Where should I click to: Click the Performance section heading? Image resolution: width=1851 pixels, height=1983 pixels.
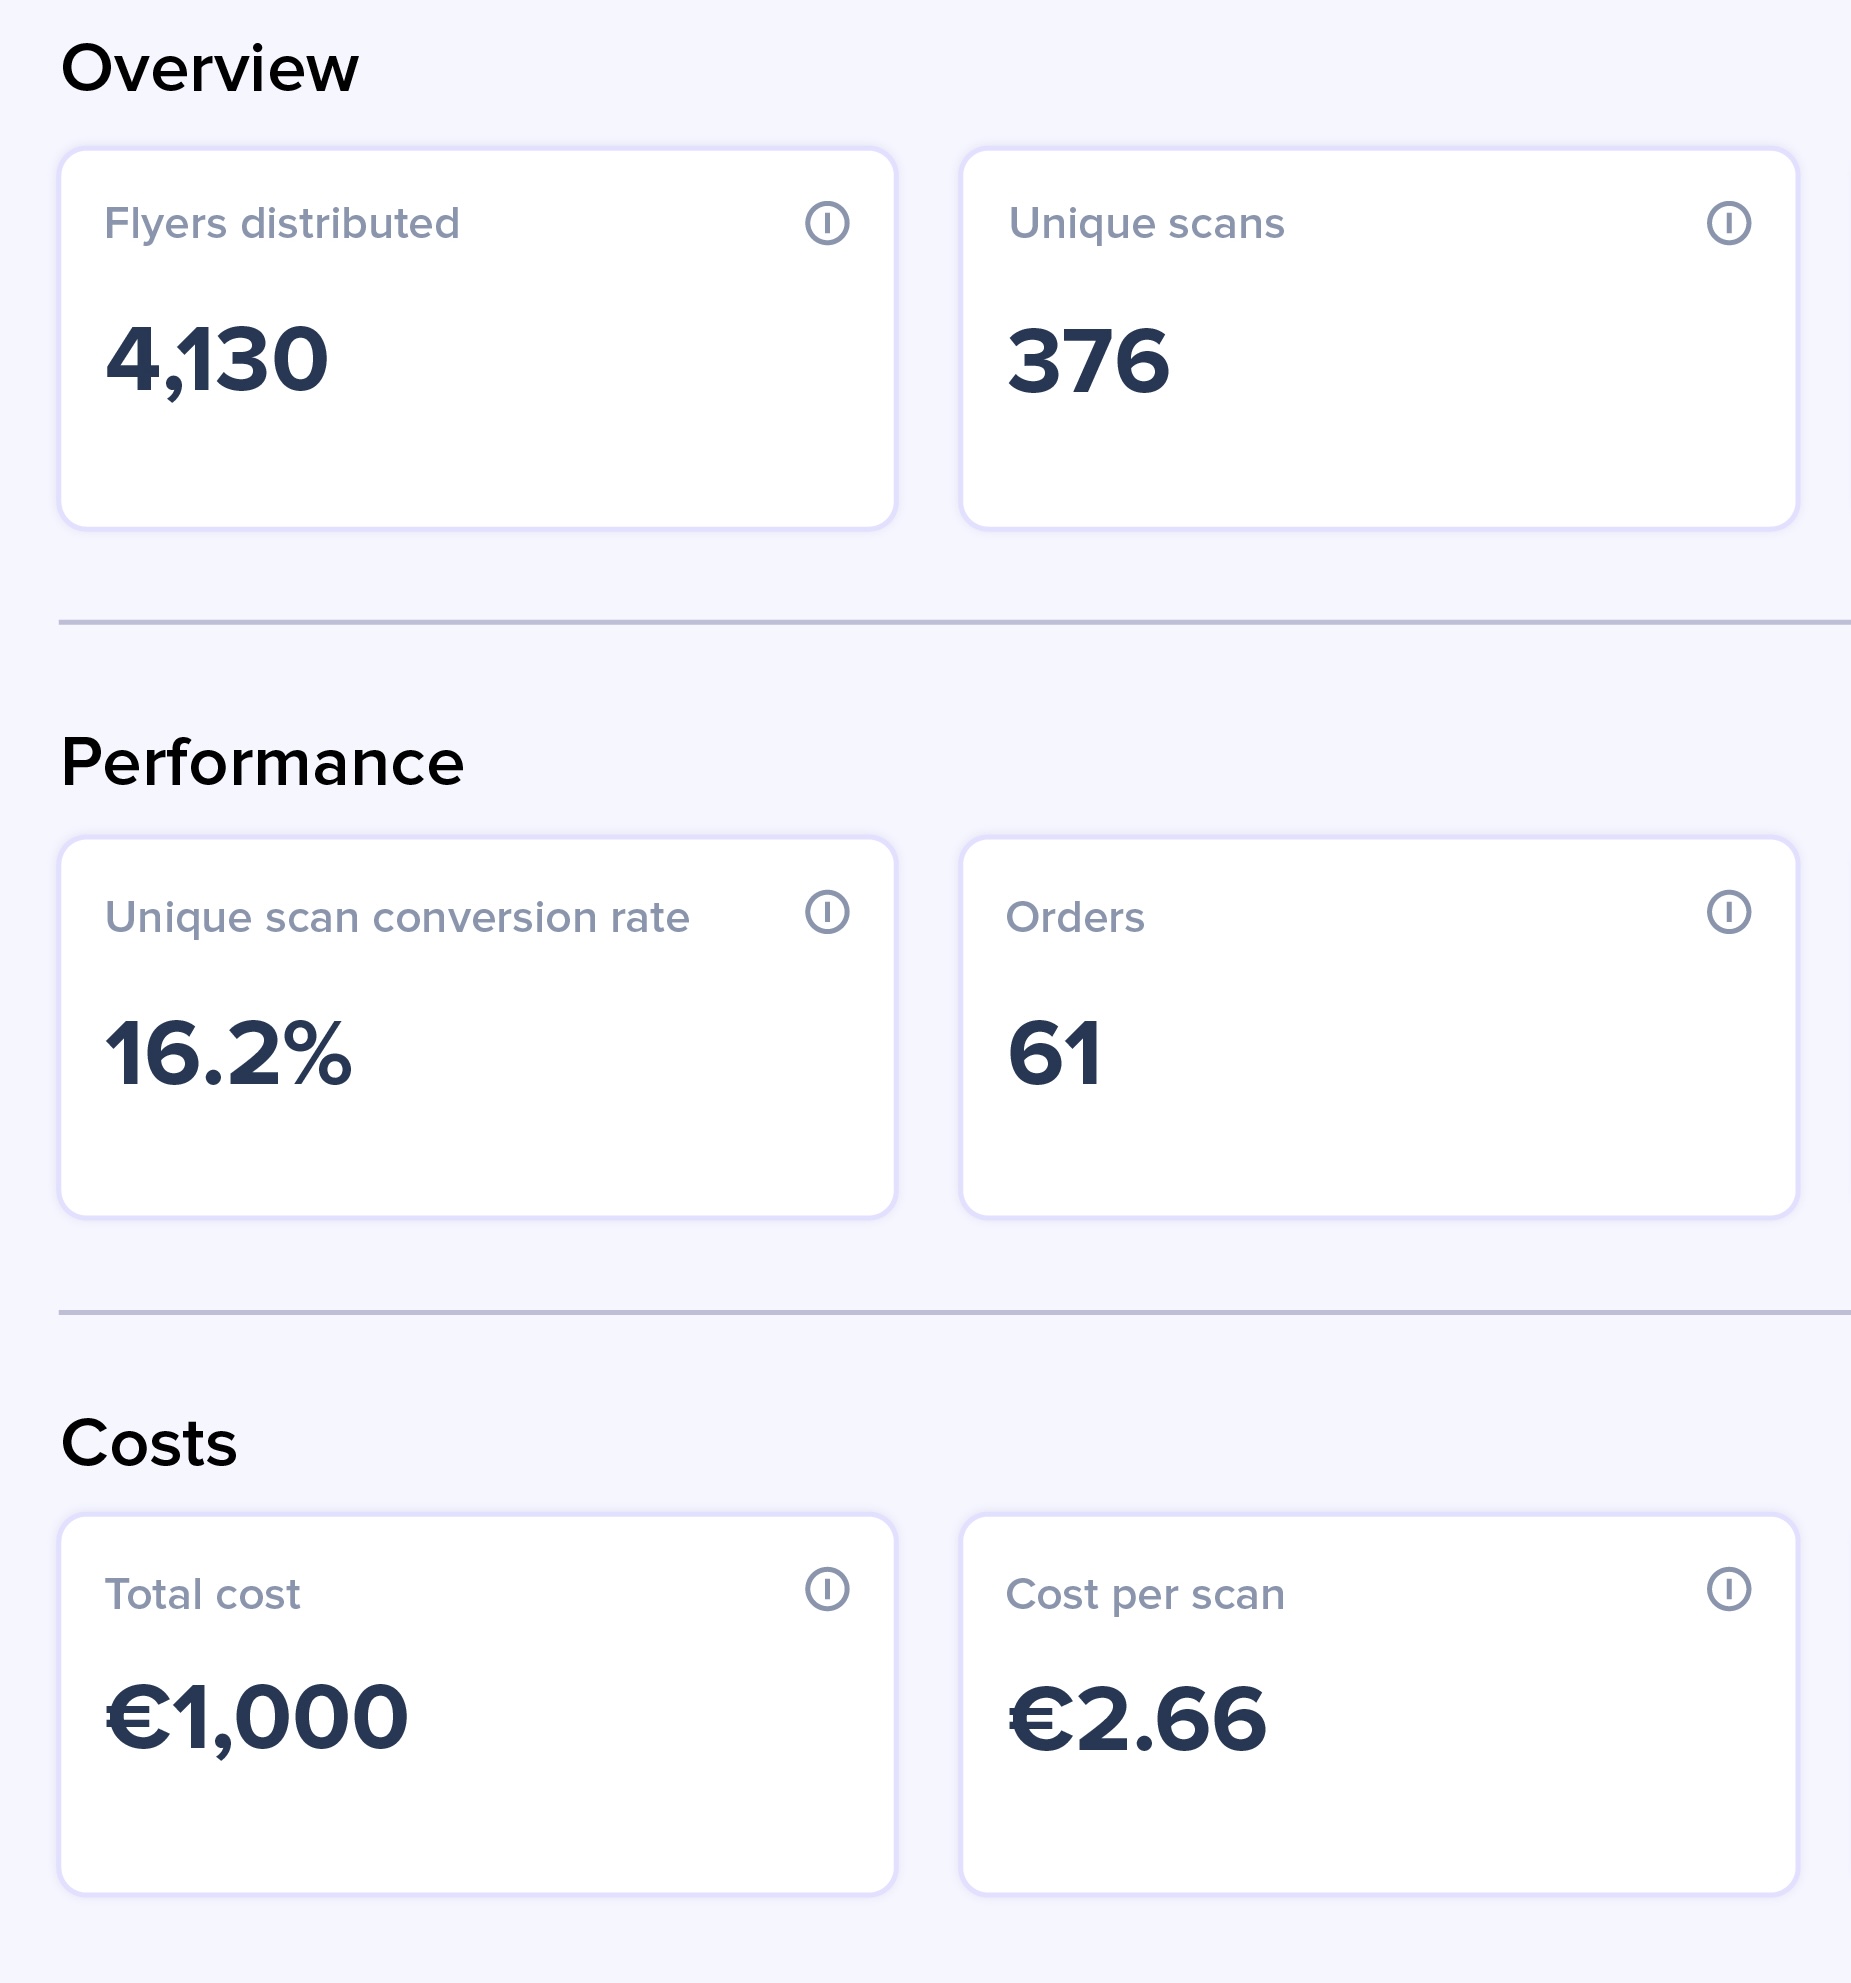[263, 762]
